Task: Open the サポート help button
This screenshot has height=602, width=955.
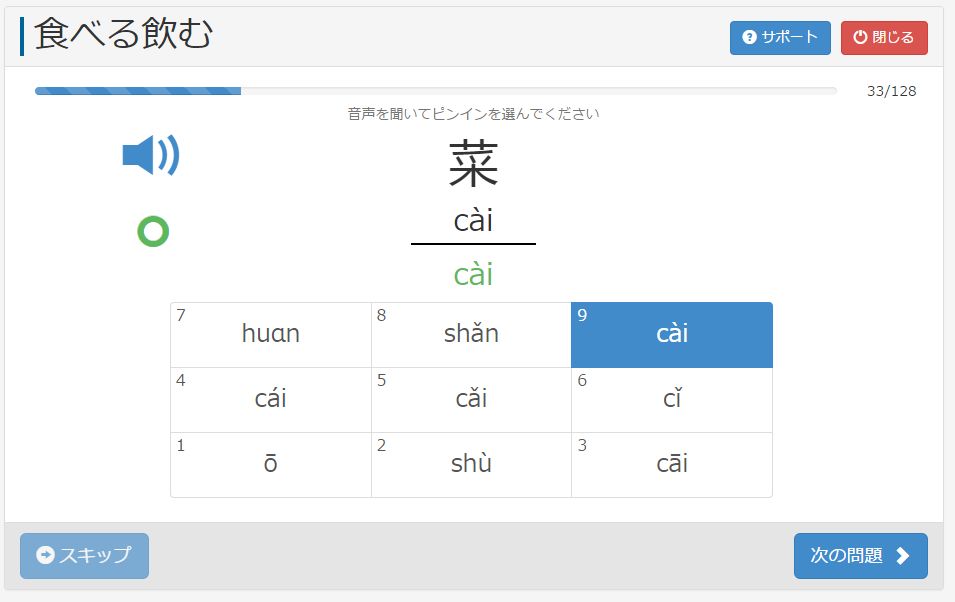Action: (x=780, y=38)
